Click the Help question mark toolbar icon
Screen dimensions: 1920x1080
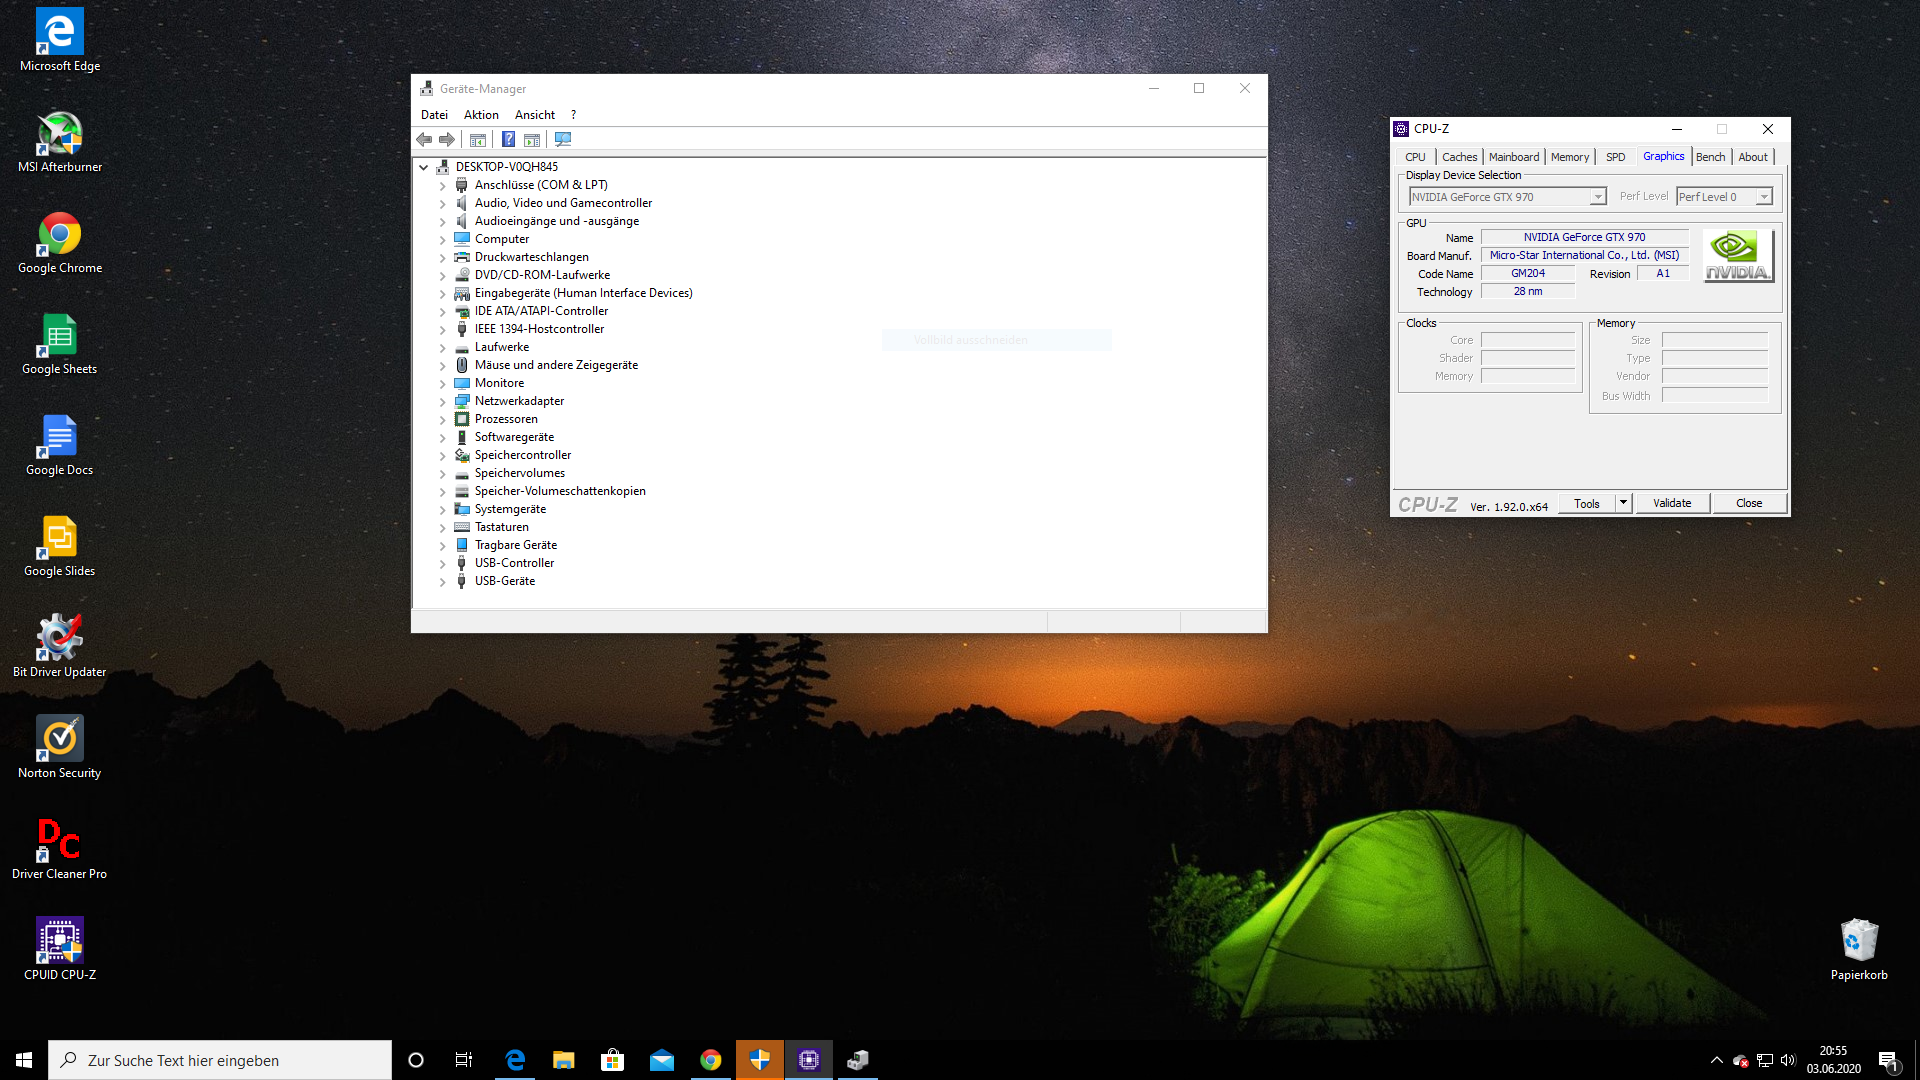tap(509, 139)
